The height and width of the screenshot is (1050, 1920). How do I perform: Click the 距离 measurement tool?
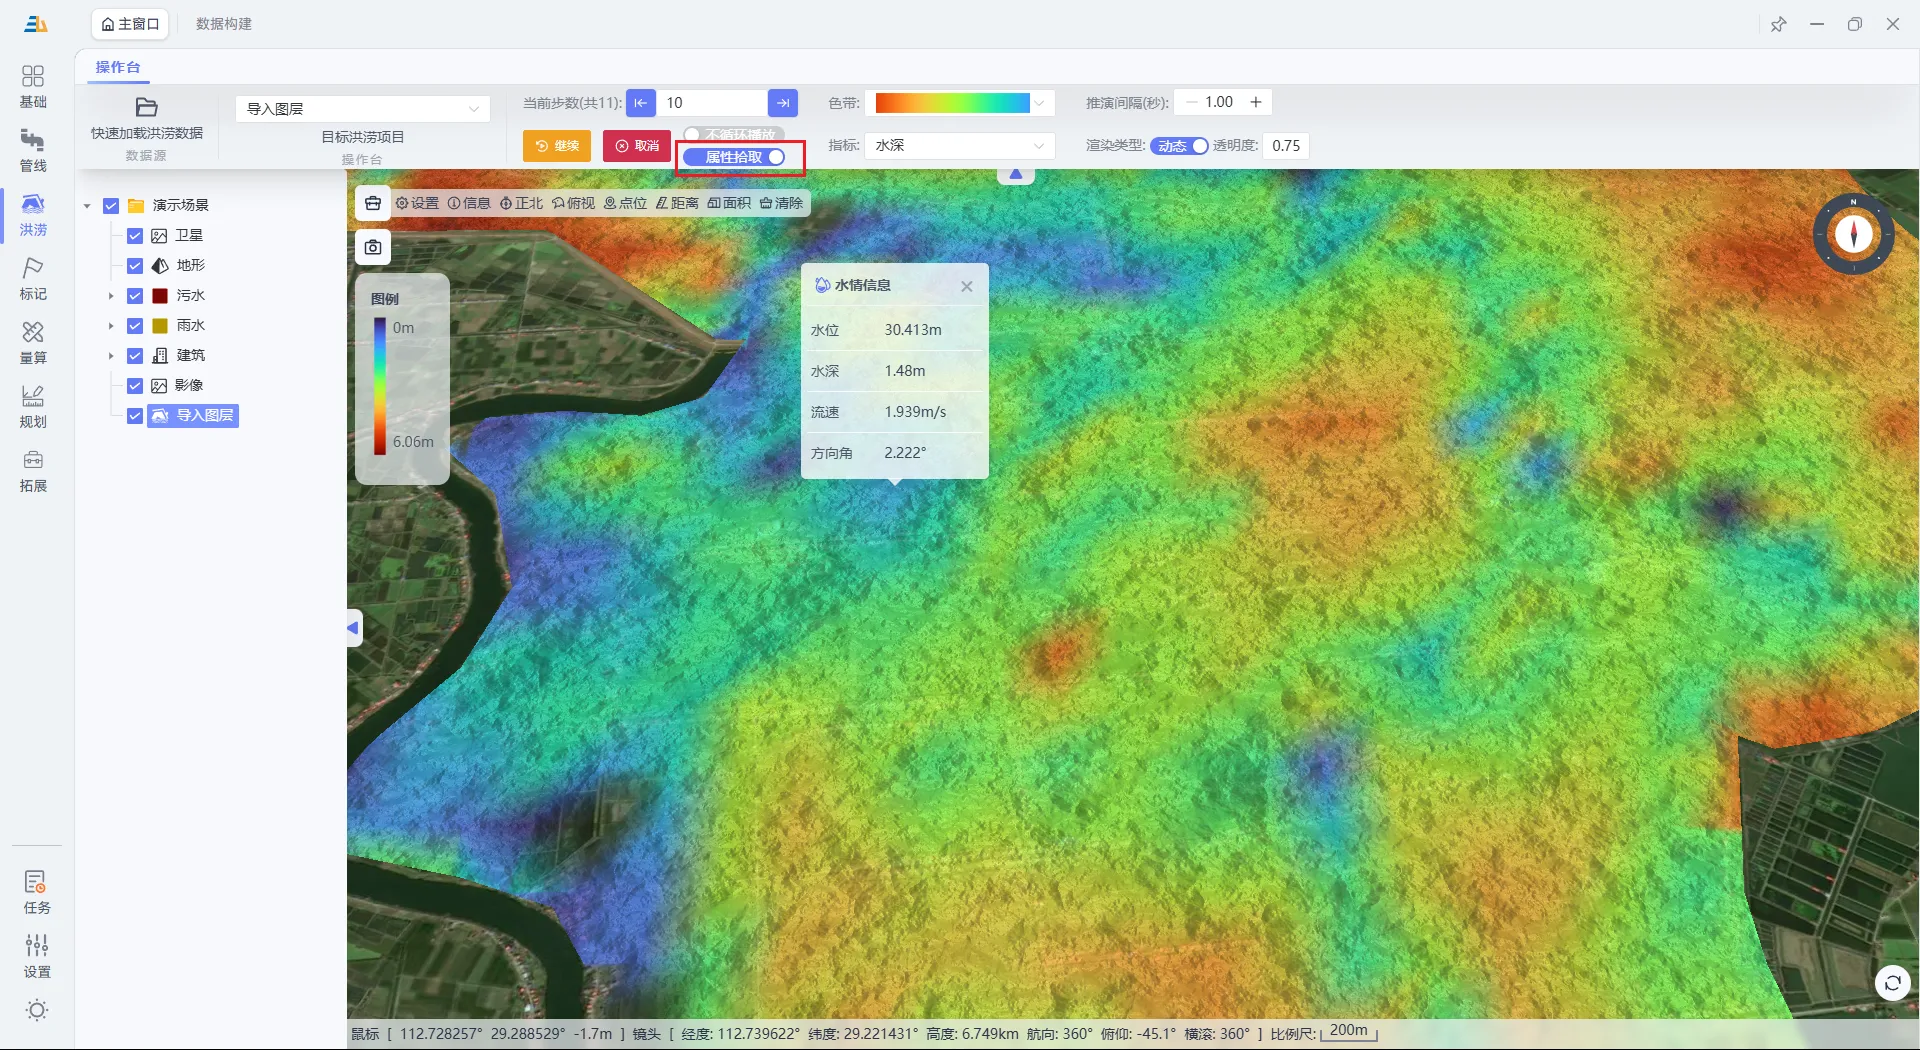tap(677, 203)
